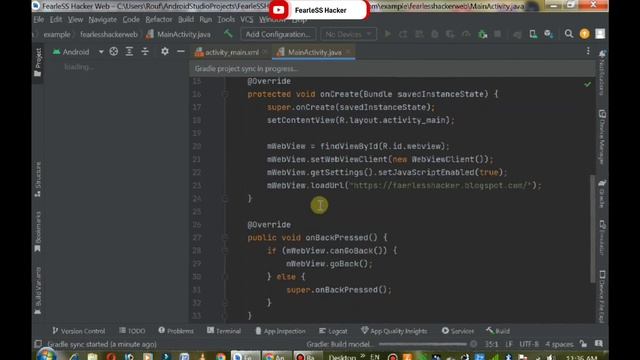Screen dimensions: 640x360
Task: Open App Quality Insights tool window
Action: [x=394, y=331]
